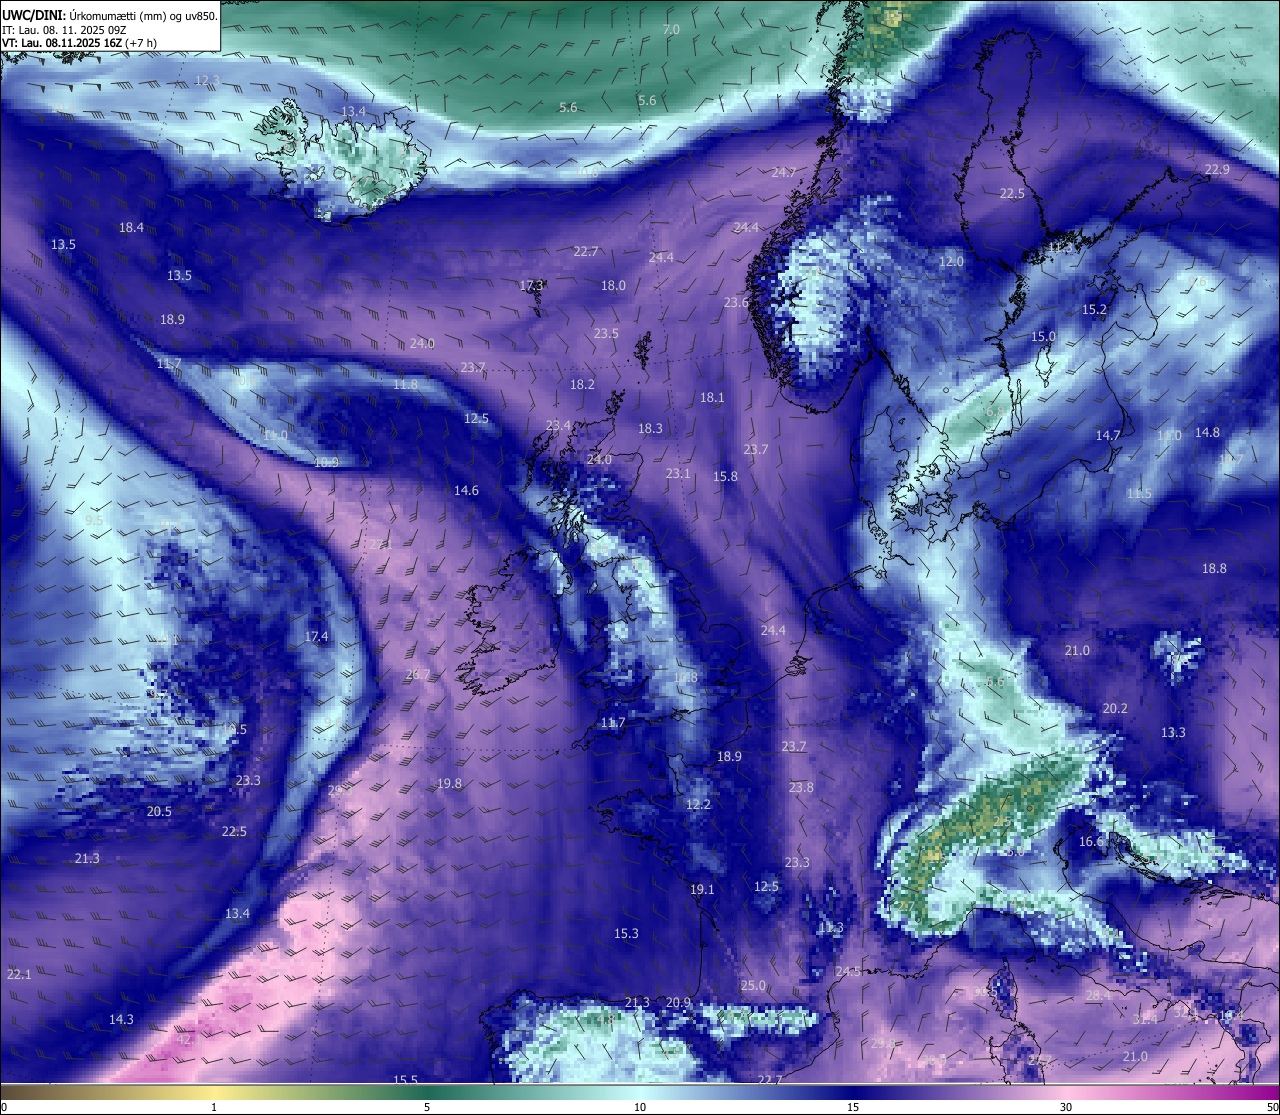Click the 5 tick on color scale
This screenshot has width=1280, height=1115.
point(427,1107)
